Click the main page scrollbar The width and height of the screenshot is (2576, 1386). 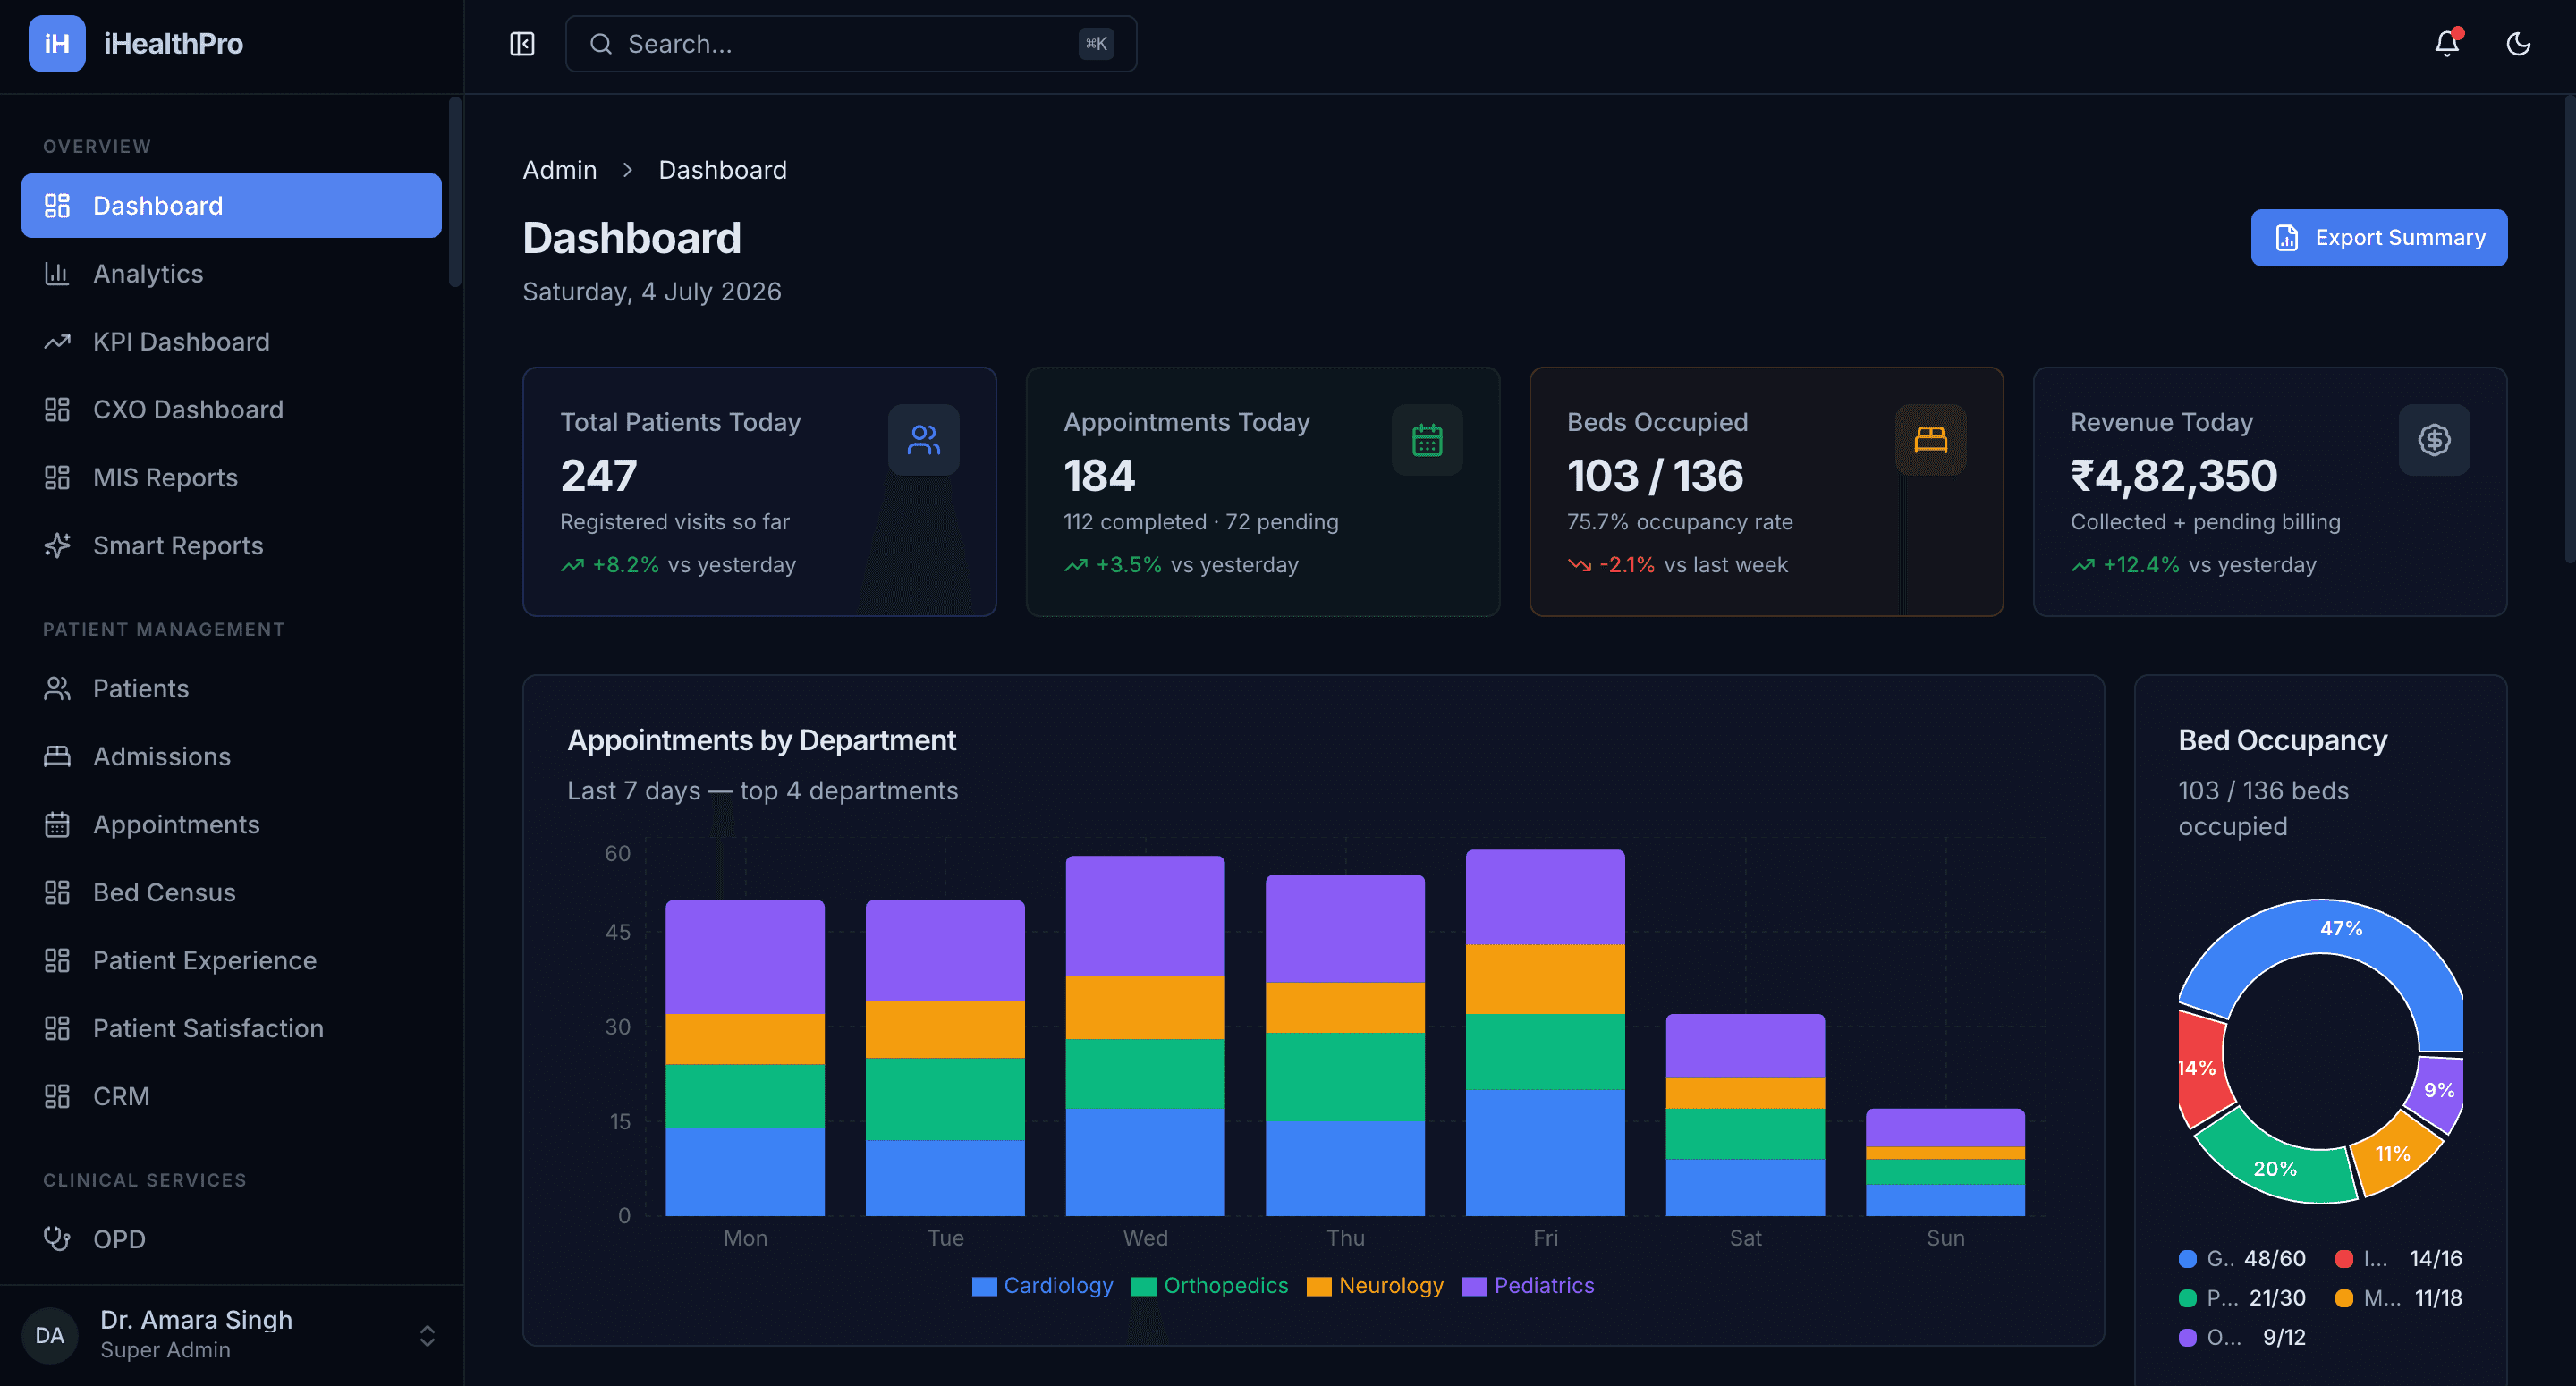coord(2570,328)
